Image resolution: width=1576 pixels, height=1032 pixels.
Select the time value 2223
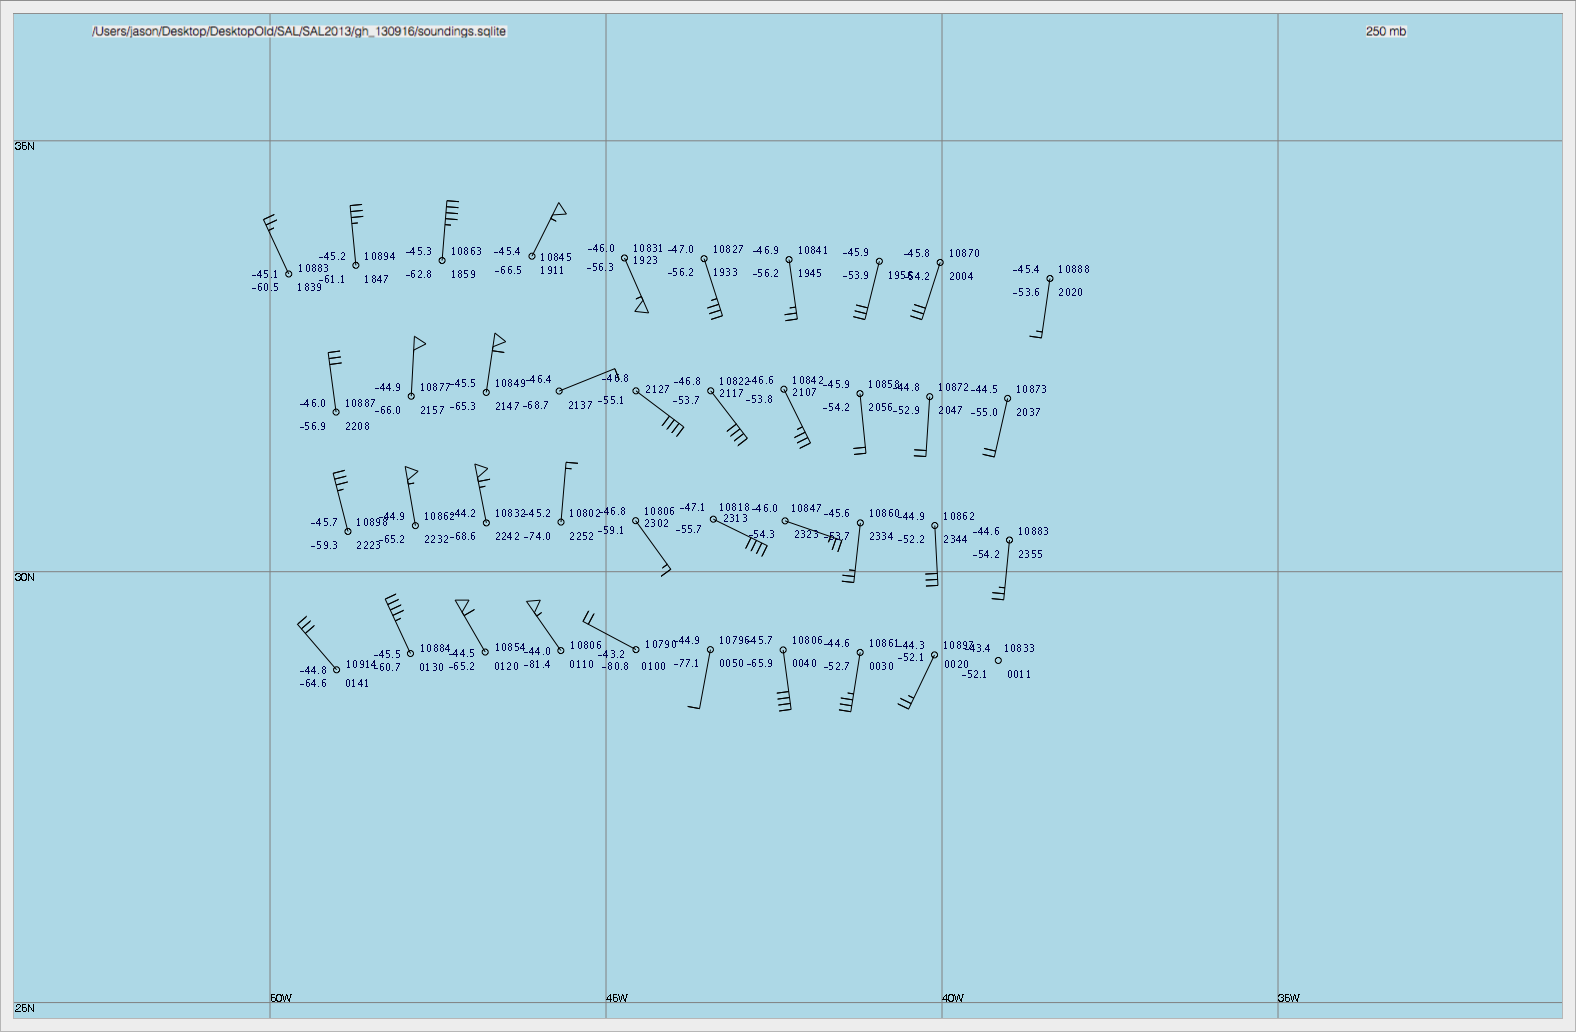click(x=369, y=546)
